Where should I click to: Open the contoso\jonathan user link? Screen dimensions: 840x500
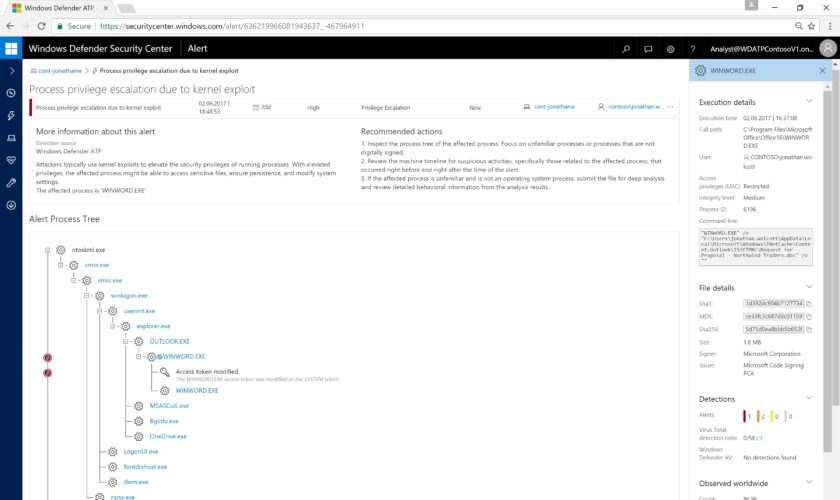pos(633,107)
